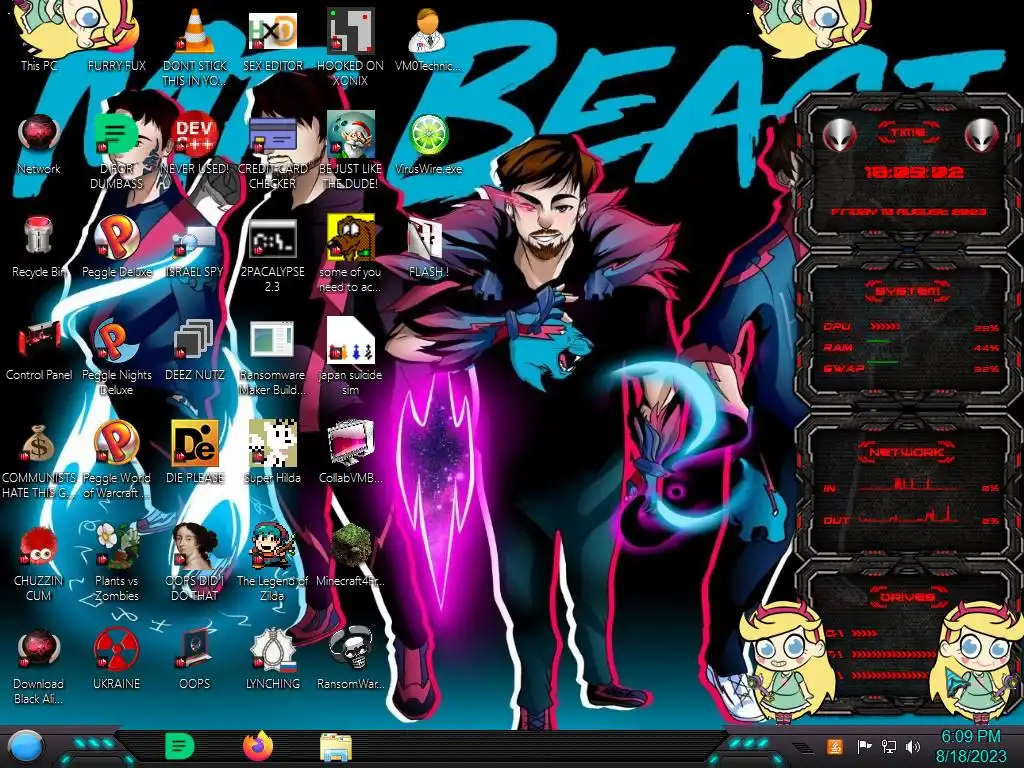The image size is (1024, 768).
Task: Open the Action Center flag icon
Action: 864,746
